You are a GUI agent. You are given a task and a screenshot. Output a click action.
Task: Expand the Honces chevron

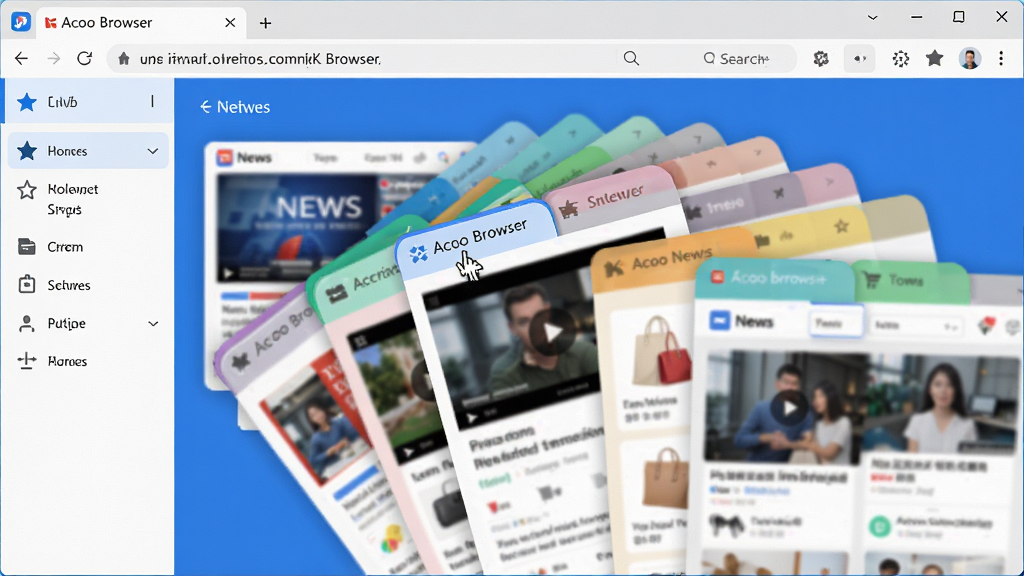(153, 151)
